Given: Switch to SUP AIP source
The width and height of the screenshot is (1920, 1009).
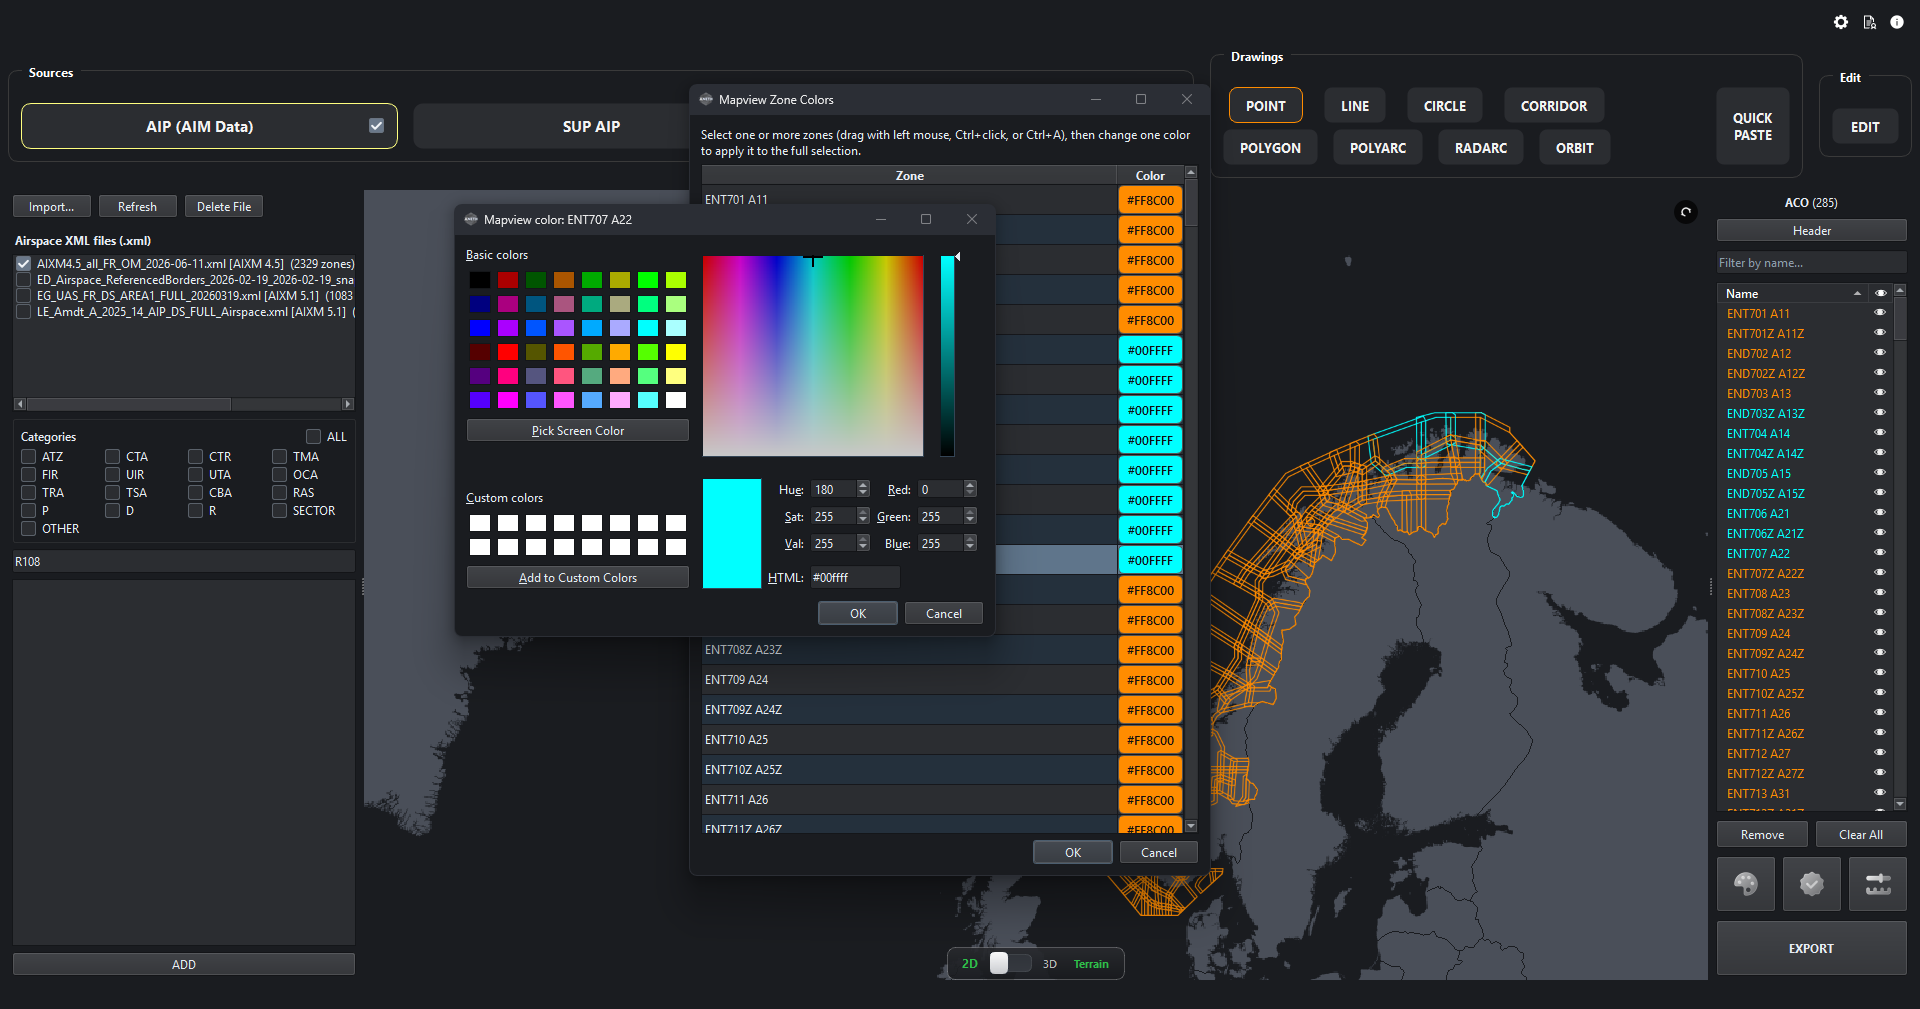Looking at the screenshot, I should tap(591, 127).
